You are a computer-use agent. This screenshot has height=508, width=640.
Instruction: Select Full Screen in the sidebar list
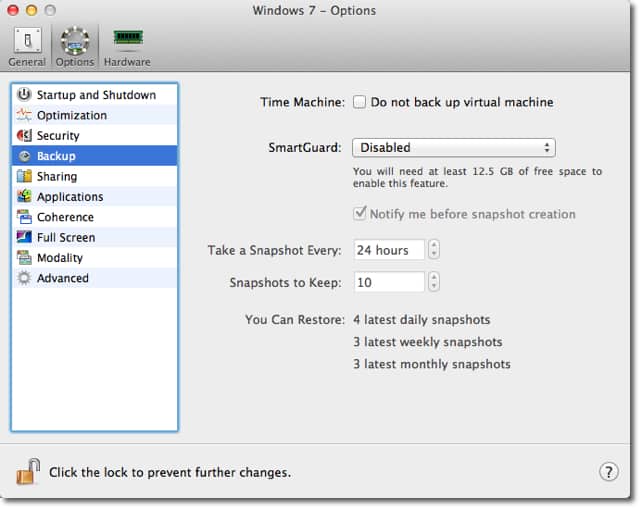pos(95,237)
